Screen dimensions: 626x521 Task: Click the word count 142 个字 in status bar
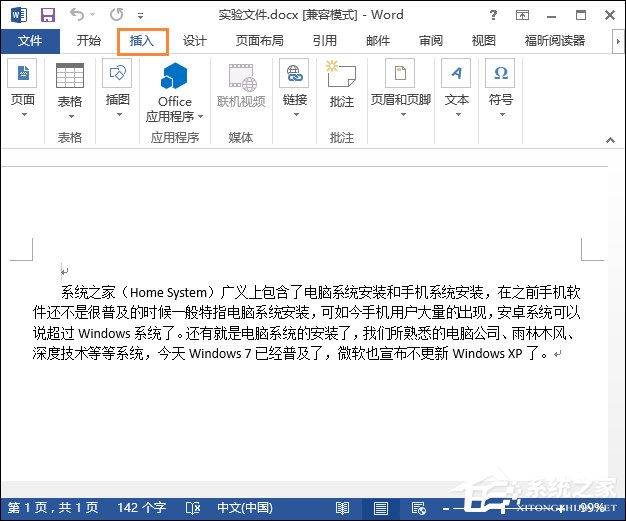tap(141, 508)
